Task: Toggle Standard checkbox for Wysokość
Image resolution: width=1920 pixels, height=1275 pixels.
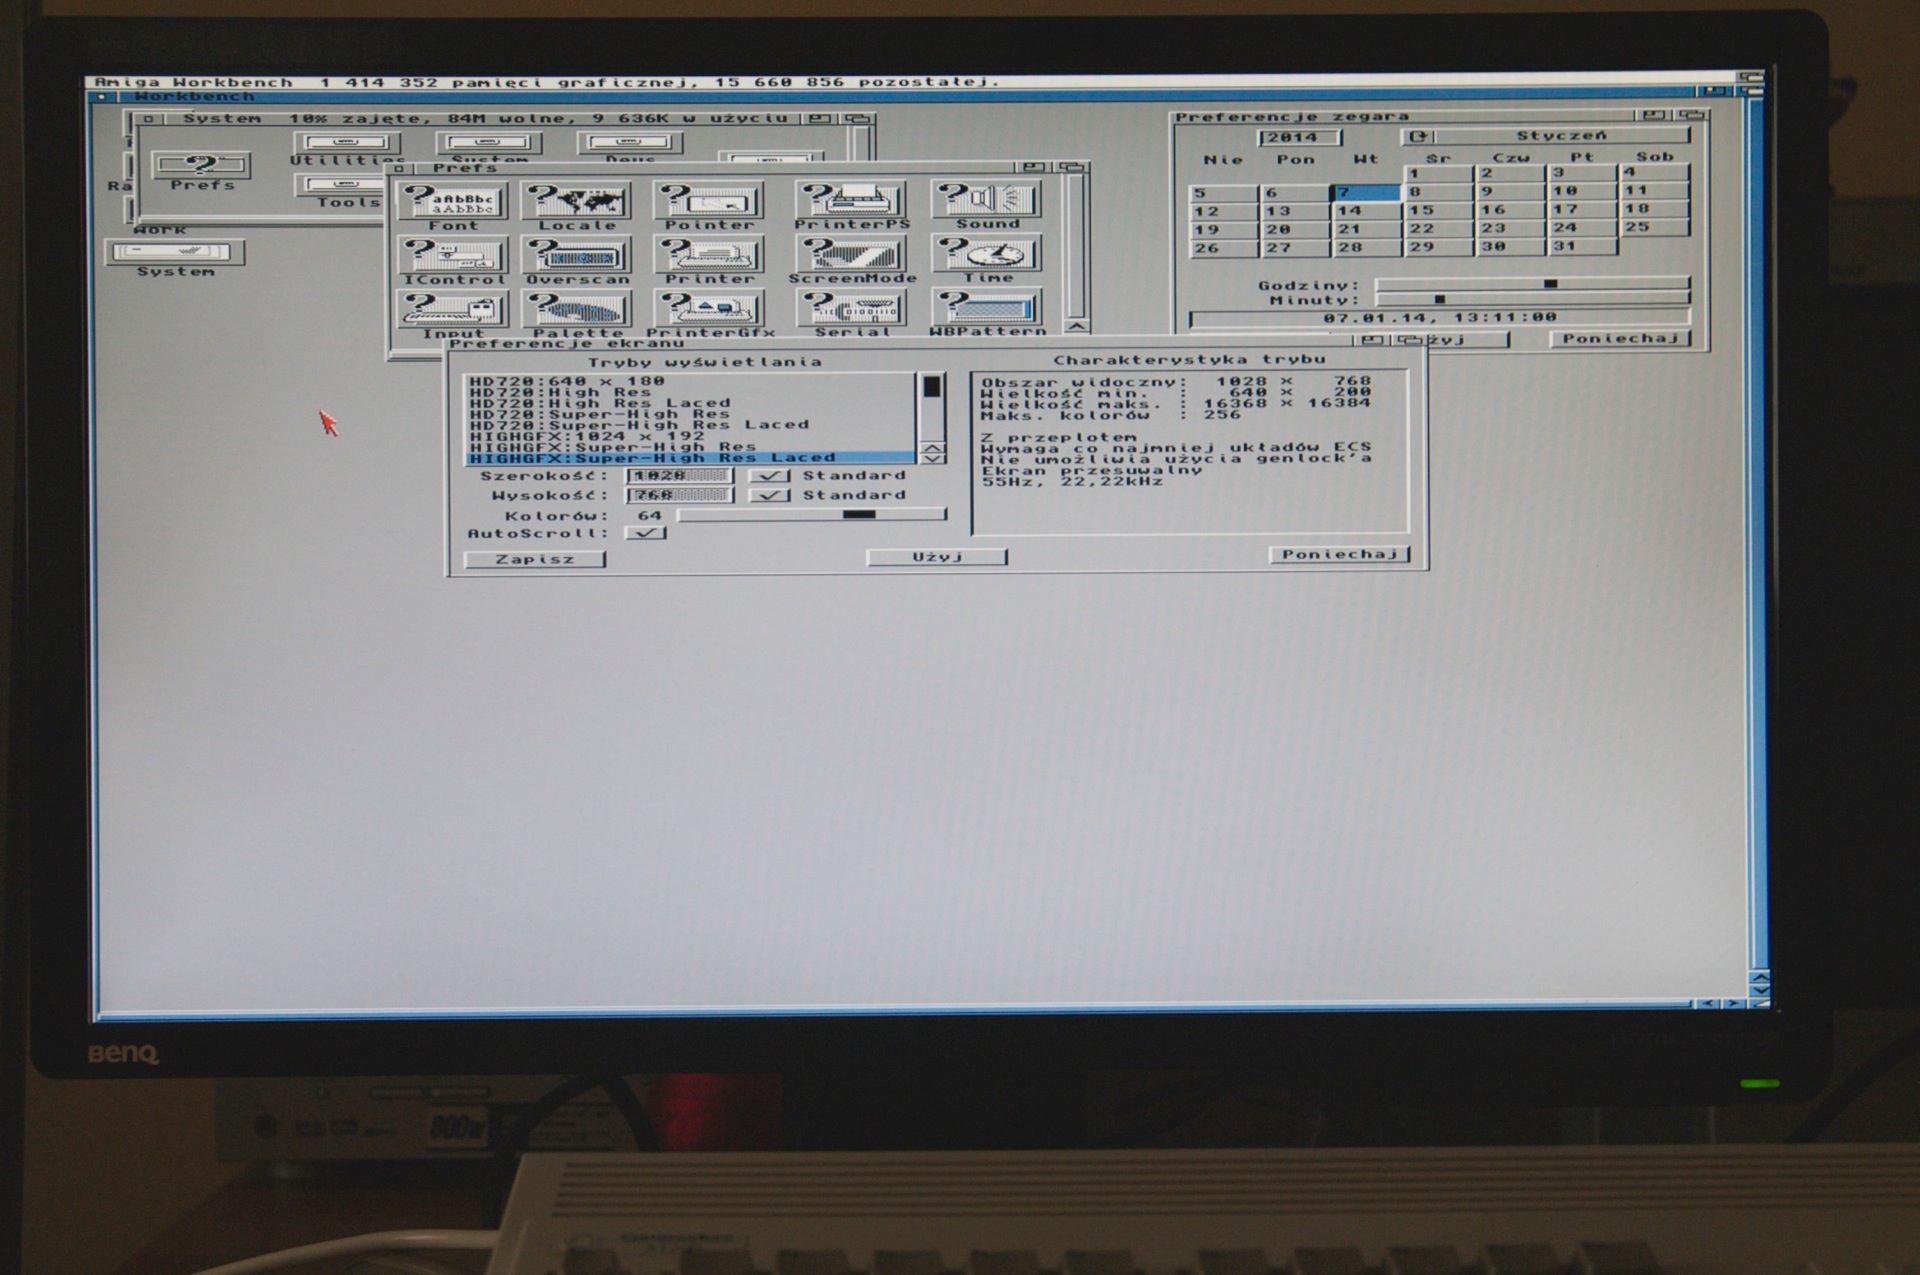Action: click(769, 495)
